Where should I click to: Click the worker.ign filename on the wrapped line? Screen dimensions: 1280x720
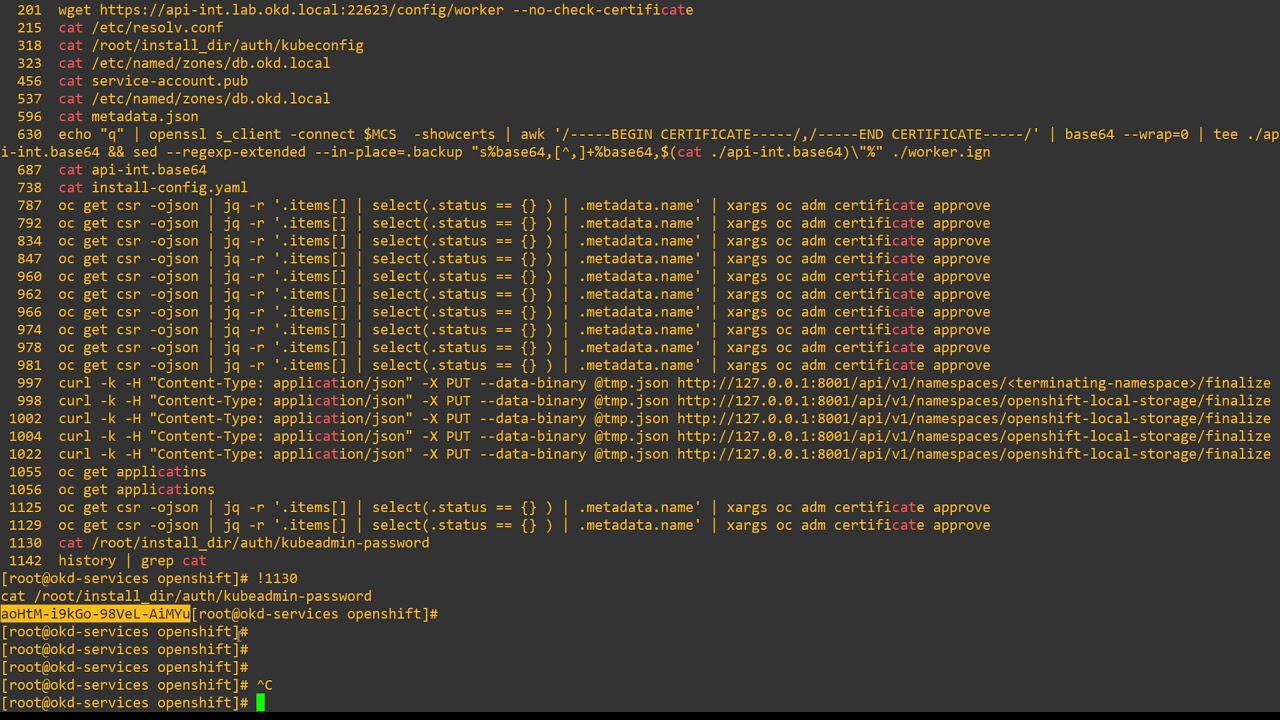click(x=941, y=152)
